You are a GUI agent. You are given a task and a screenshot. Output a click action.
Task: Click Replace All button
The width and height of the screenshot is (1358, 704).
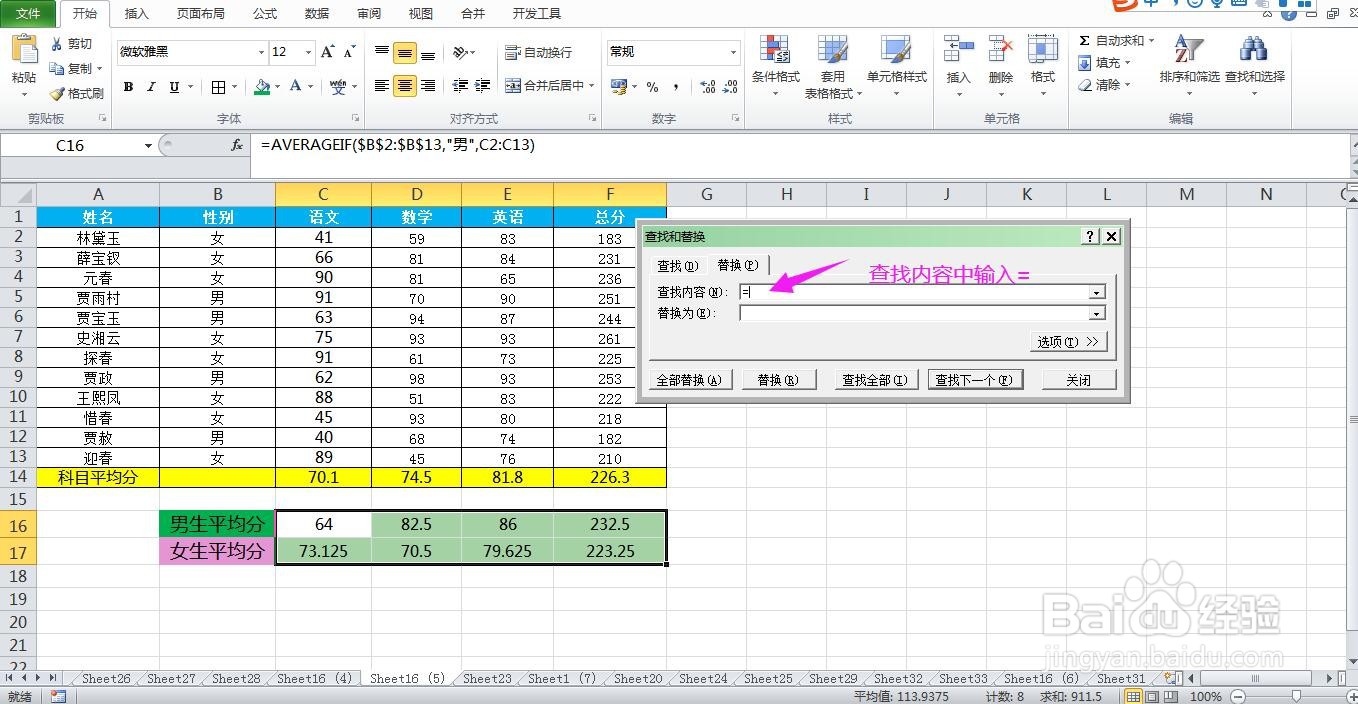coord(691,380)
